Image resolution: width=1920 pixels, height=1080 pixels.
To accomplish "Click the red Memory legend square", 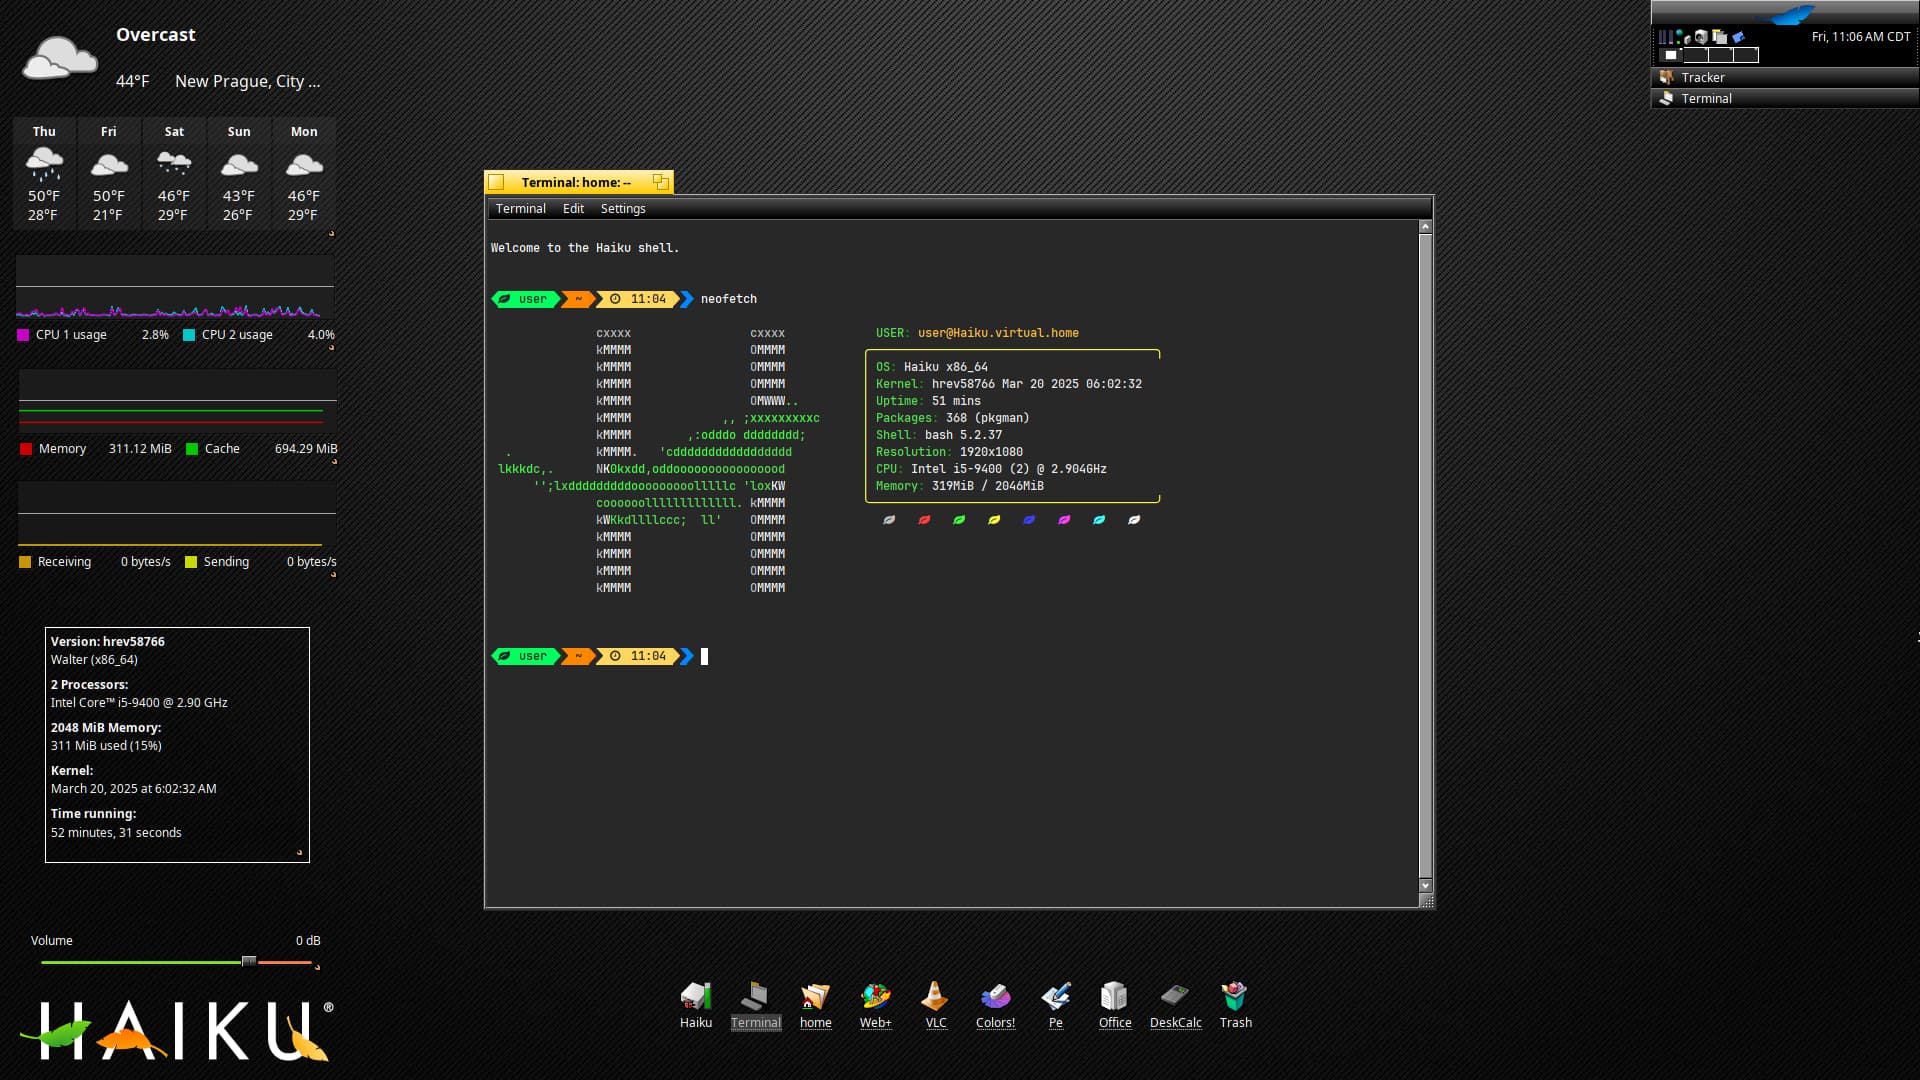I will [x=26, y=449].
